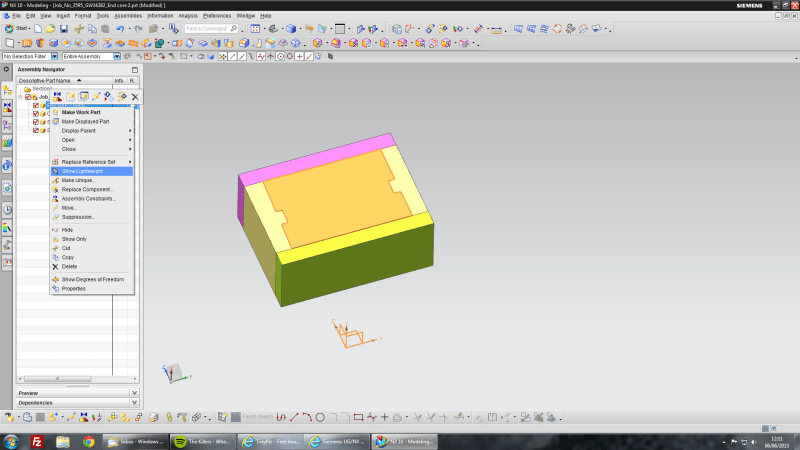Open FileZilla from the taskbar
Screen dimensions: 800x450
(37, 441)
